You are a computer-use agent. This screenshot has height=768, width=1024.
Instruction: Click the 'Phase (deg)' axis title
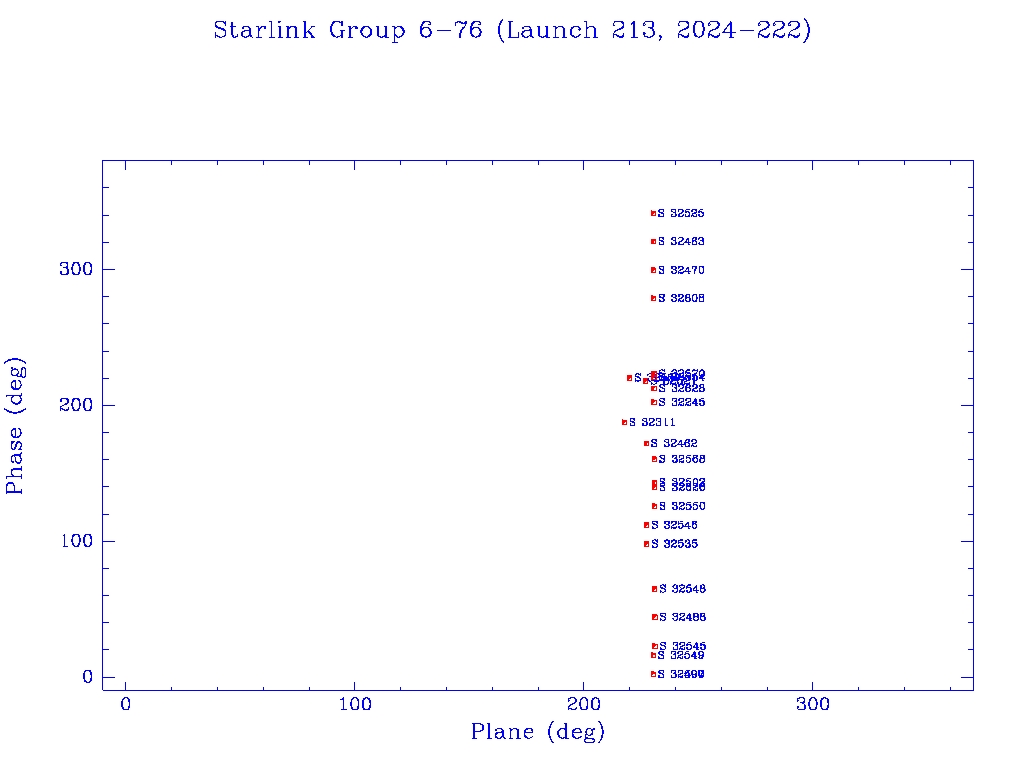point(15,426)
